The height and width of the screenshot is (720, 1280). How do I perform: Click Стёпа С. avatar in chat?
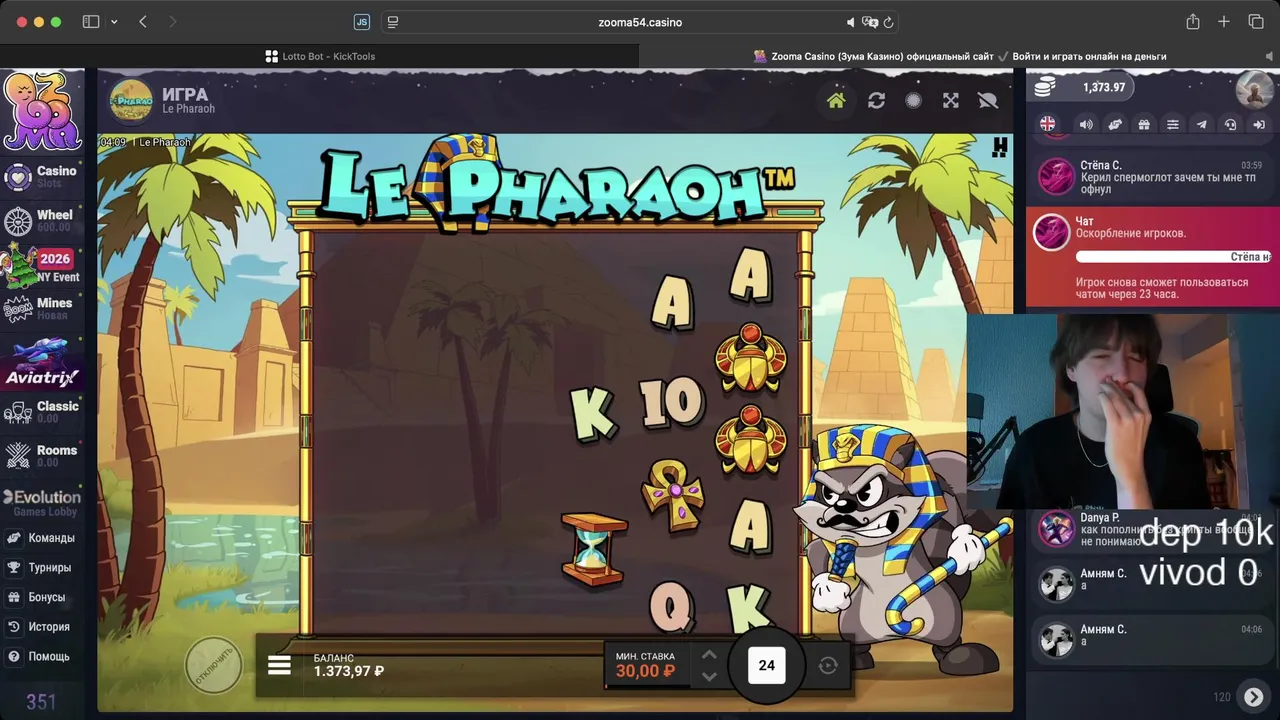[x=1055, y=176]
